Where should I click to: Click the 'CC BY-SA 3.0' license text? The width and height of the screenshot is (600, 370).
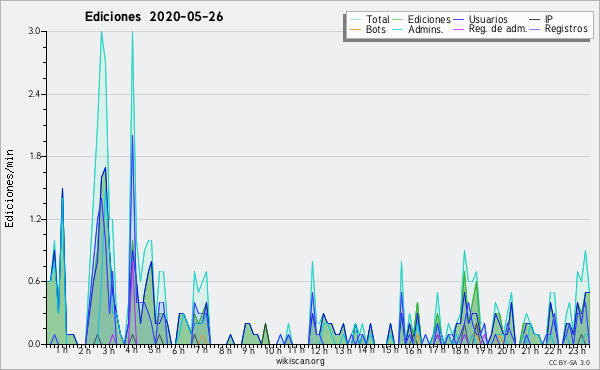click(569, 363)
